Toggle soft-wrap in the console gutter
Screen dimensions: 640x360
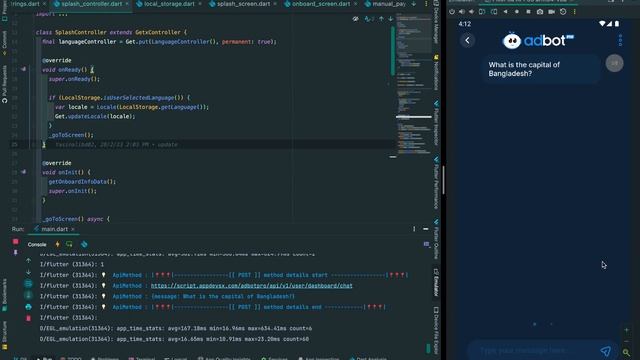[28, 283]
